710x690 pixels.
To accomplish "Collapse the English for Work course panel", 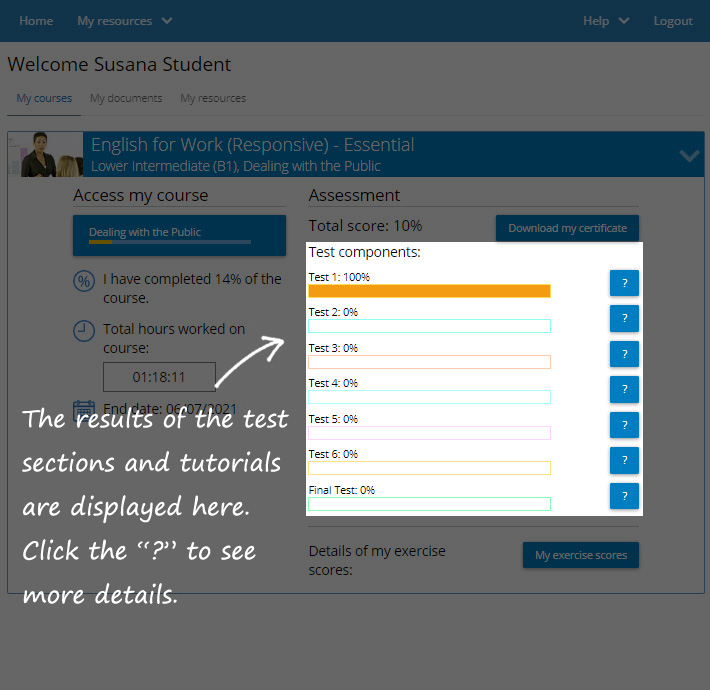I will (x=689, y=155).
